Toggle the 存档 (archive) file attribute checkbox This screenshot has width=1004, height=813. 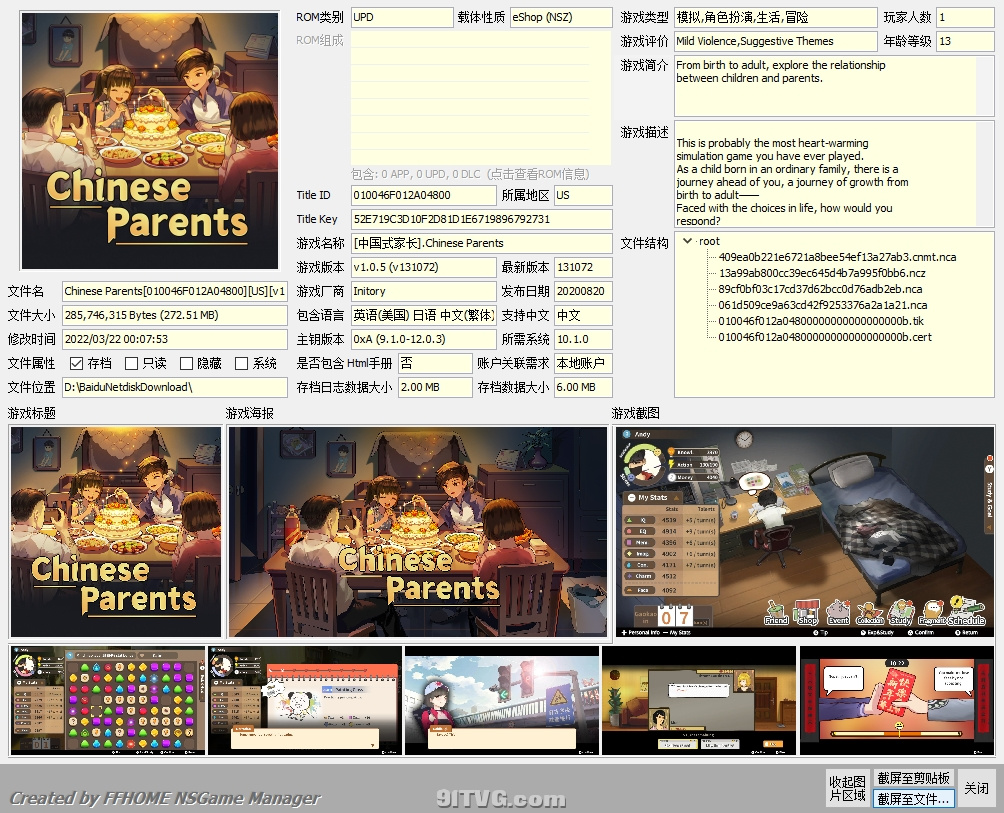(x=76, y=364)
